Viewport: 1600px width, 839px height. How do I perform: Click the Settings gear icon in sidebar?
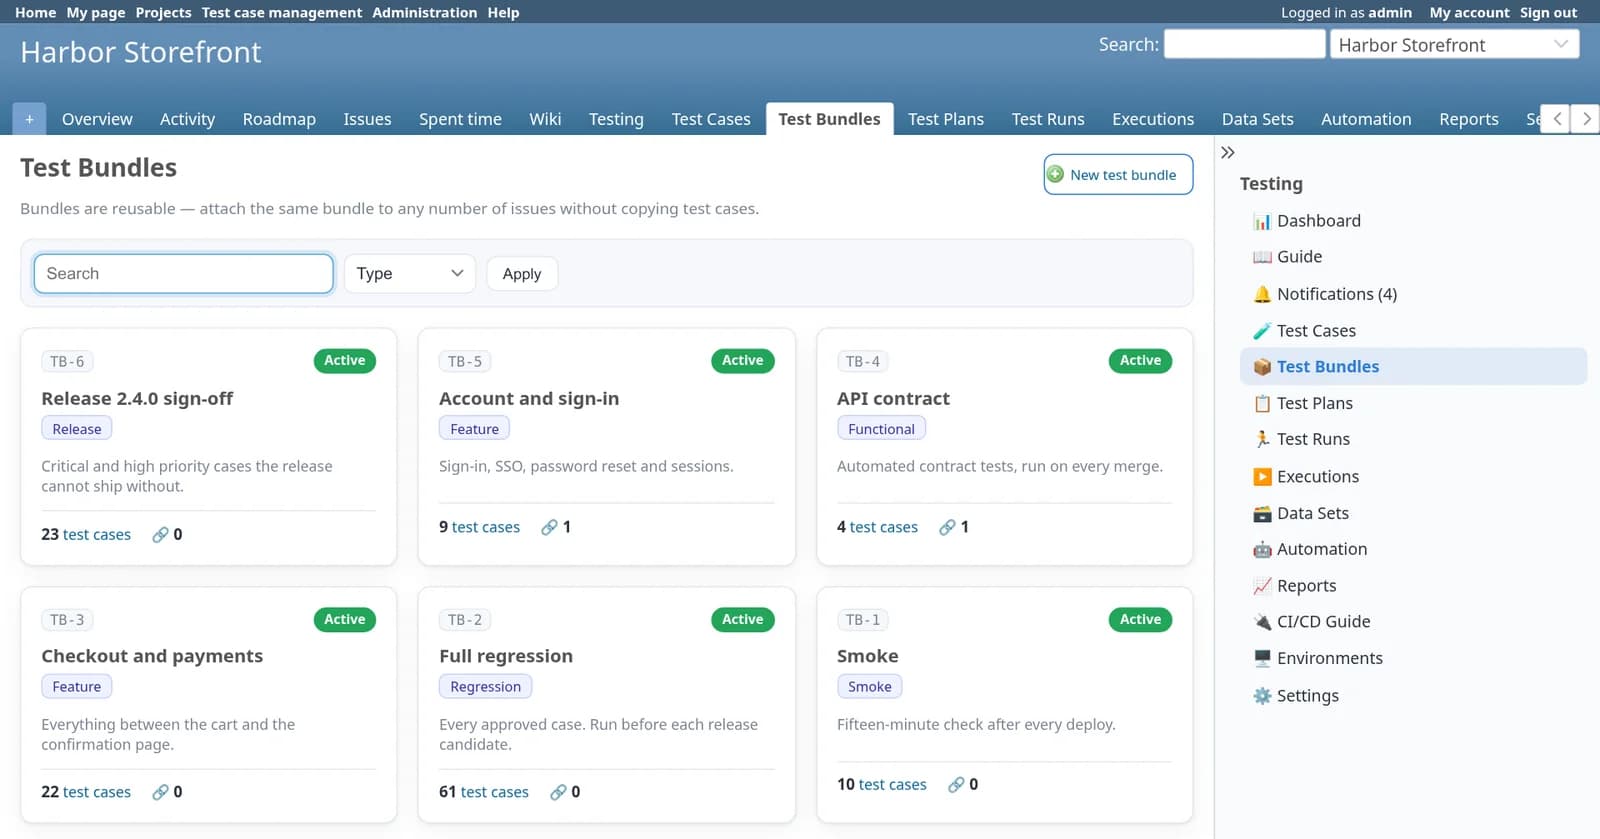(1262, 696)
